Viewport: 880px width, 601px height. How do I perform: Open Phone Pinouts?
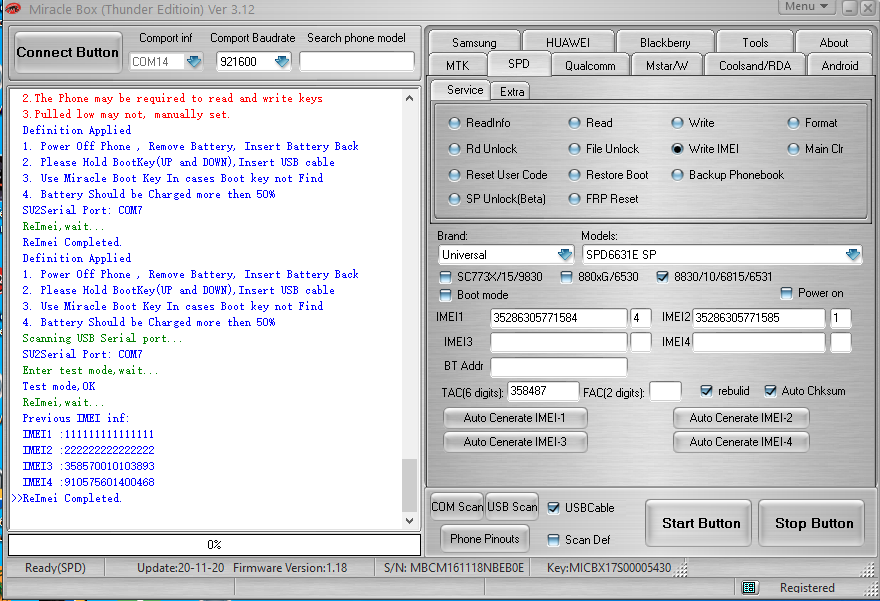pyautogui.click(x=485, y=539)
